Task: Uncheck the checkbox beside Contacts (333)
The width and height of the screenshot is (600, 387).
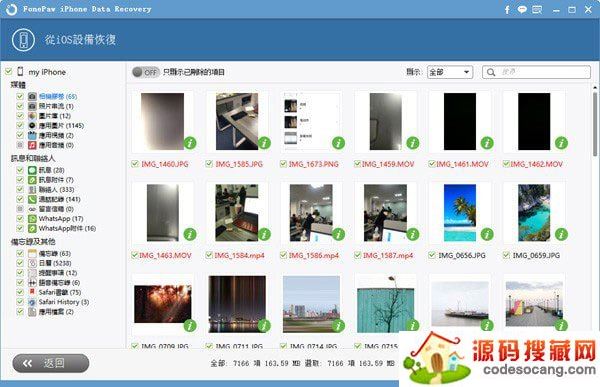Action: (20, 189)
